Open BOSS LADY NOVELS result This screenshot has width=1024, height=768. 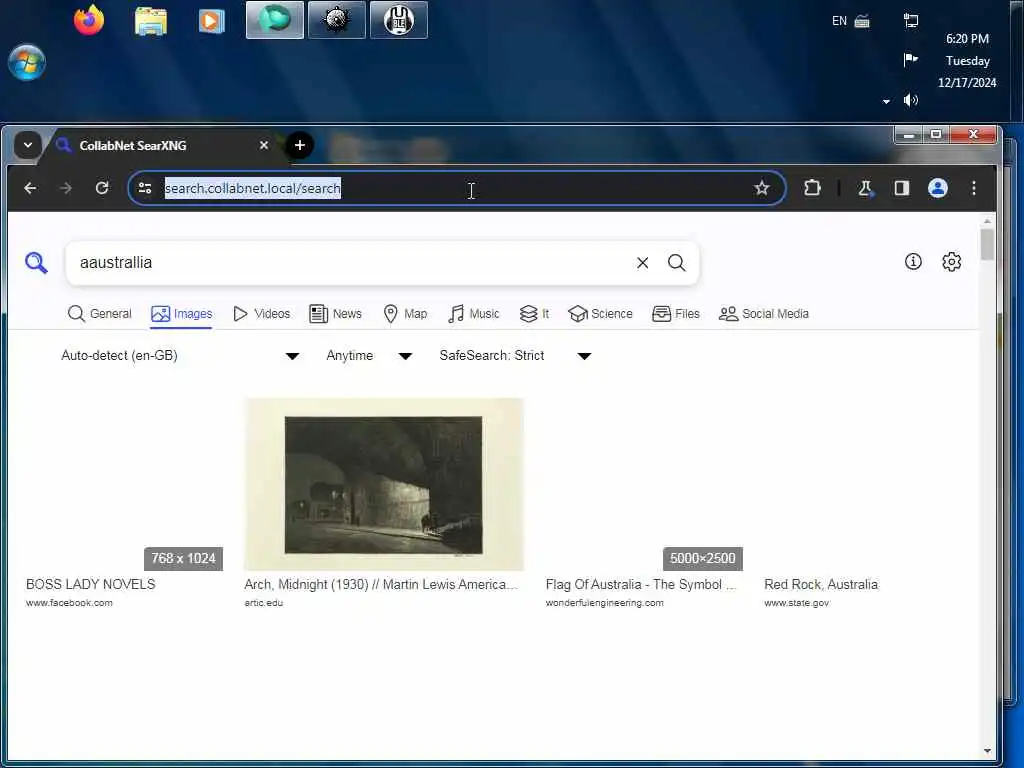[x=91, y=584]
